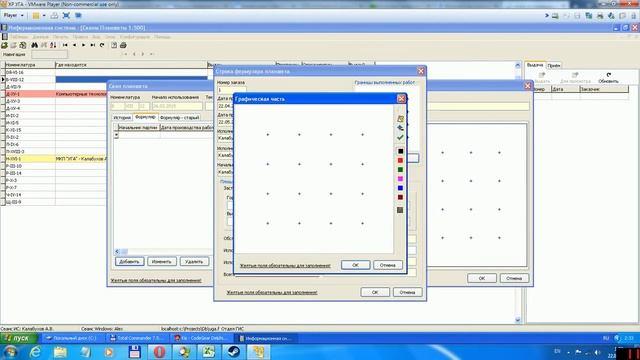Open Internet Explorer from Windows taskbar

point(36,351)
